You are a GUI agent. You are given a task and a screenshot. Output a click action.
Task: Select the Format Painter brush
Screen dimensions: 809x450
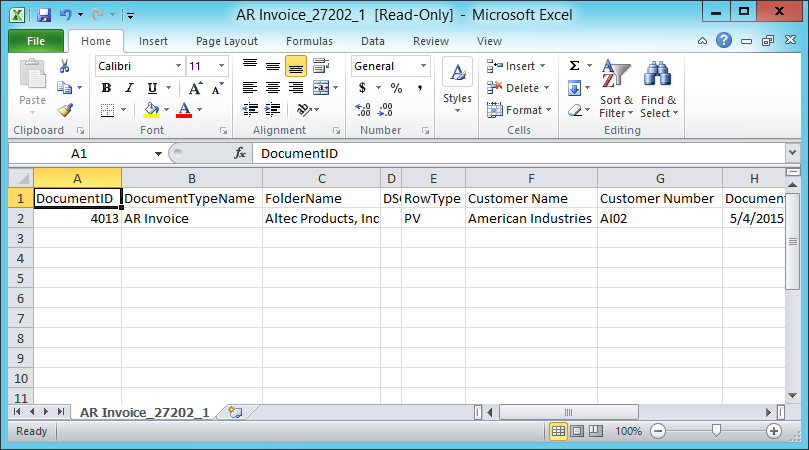[65, 109]
